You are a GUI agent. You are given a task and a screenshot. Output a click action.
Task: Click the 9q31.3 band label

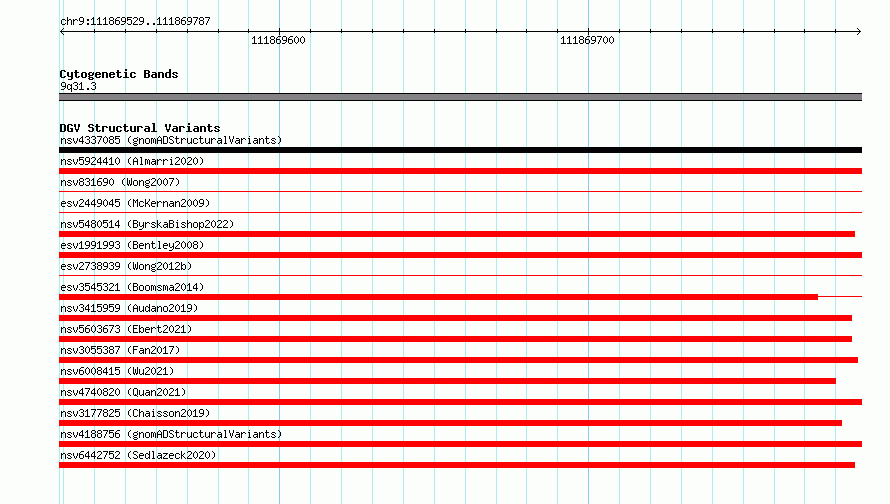tap(78, 86)
